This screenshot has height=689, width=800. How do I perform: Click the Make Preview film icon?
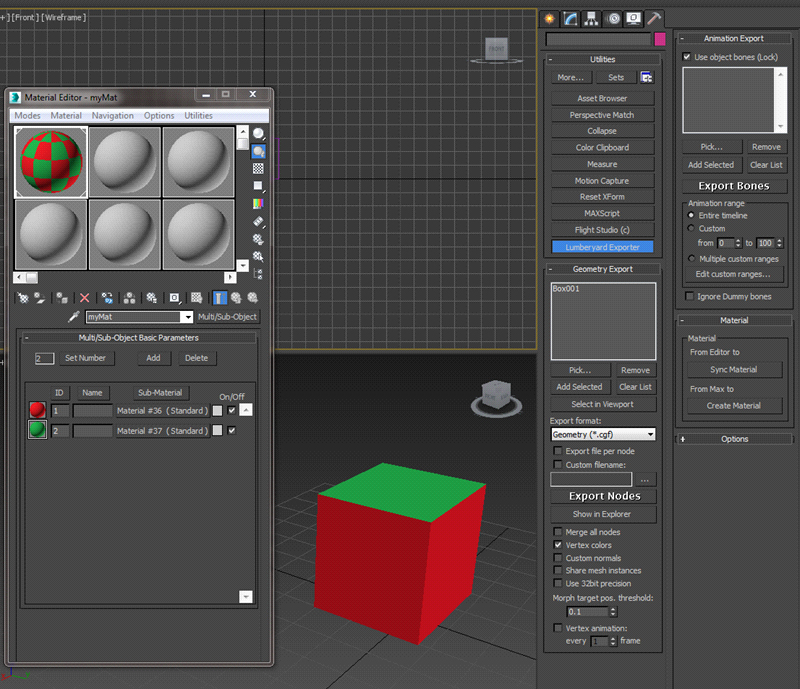(259, 222)
